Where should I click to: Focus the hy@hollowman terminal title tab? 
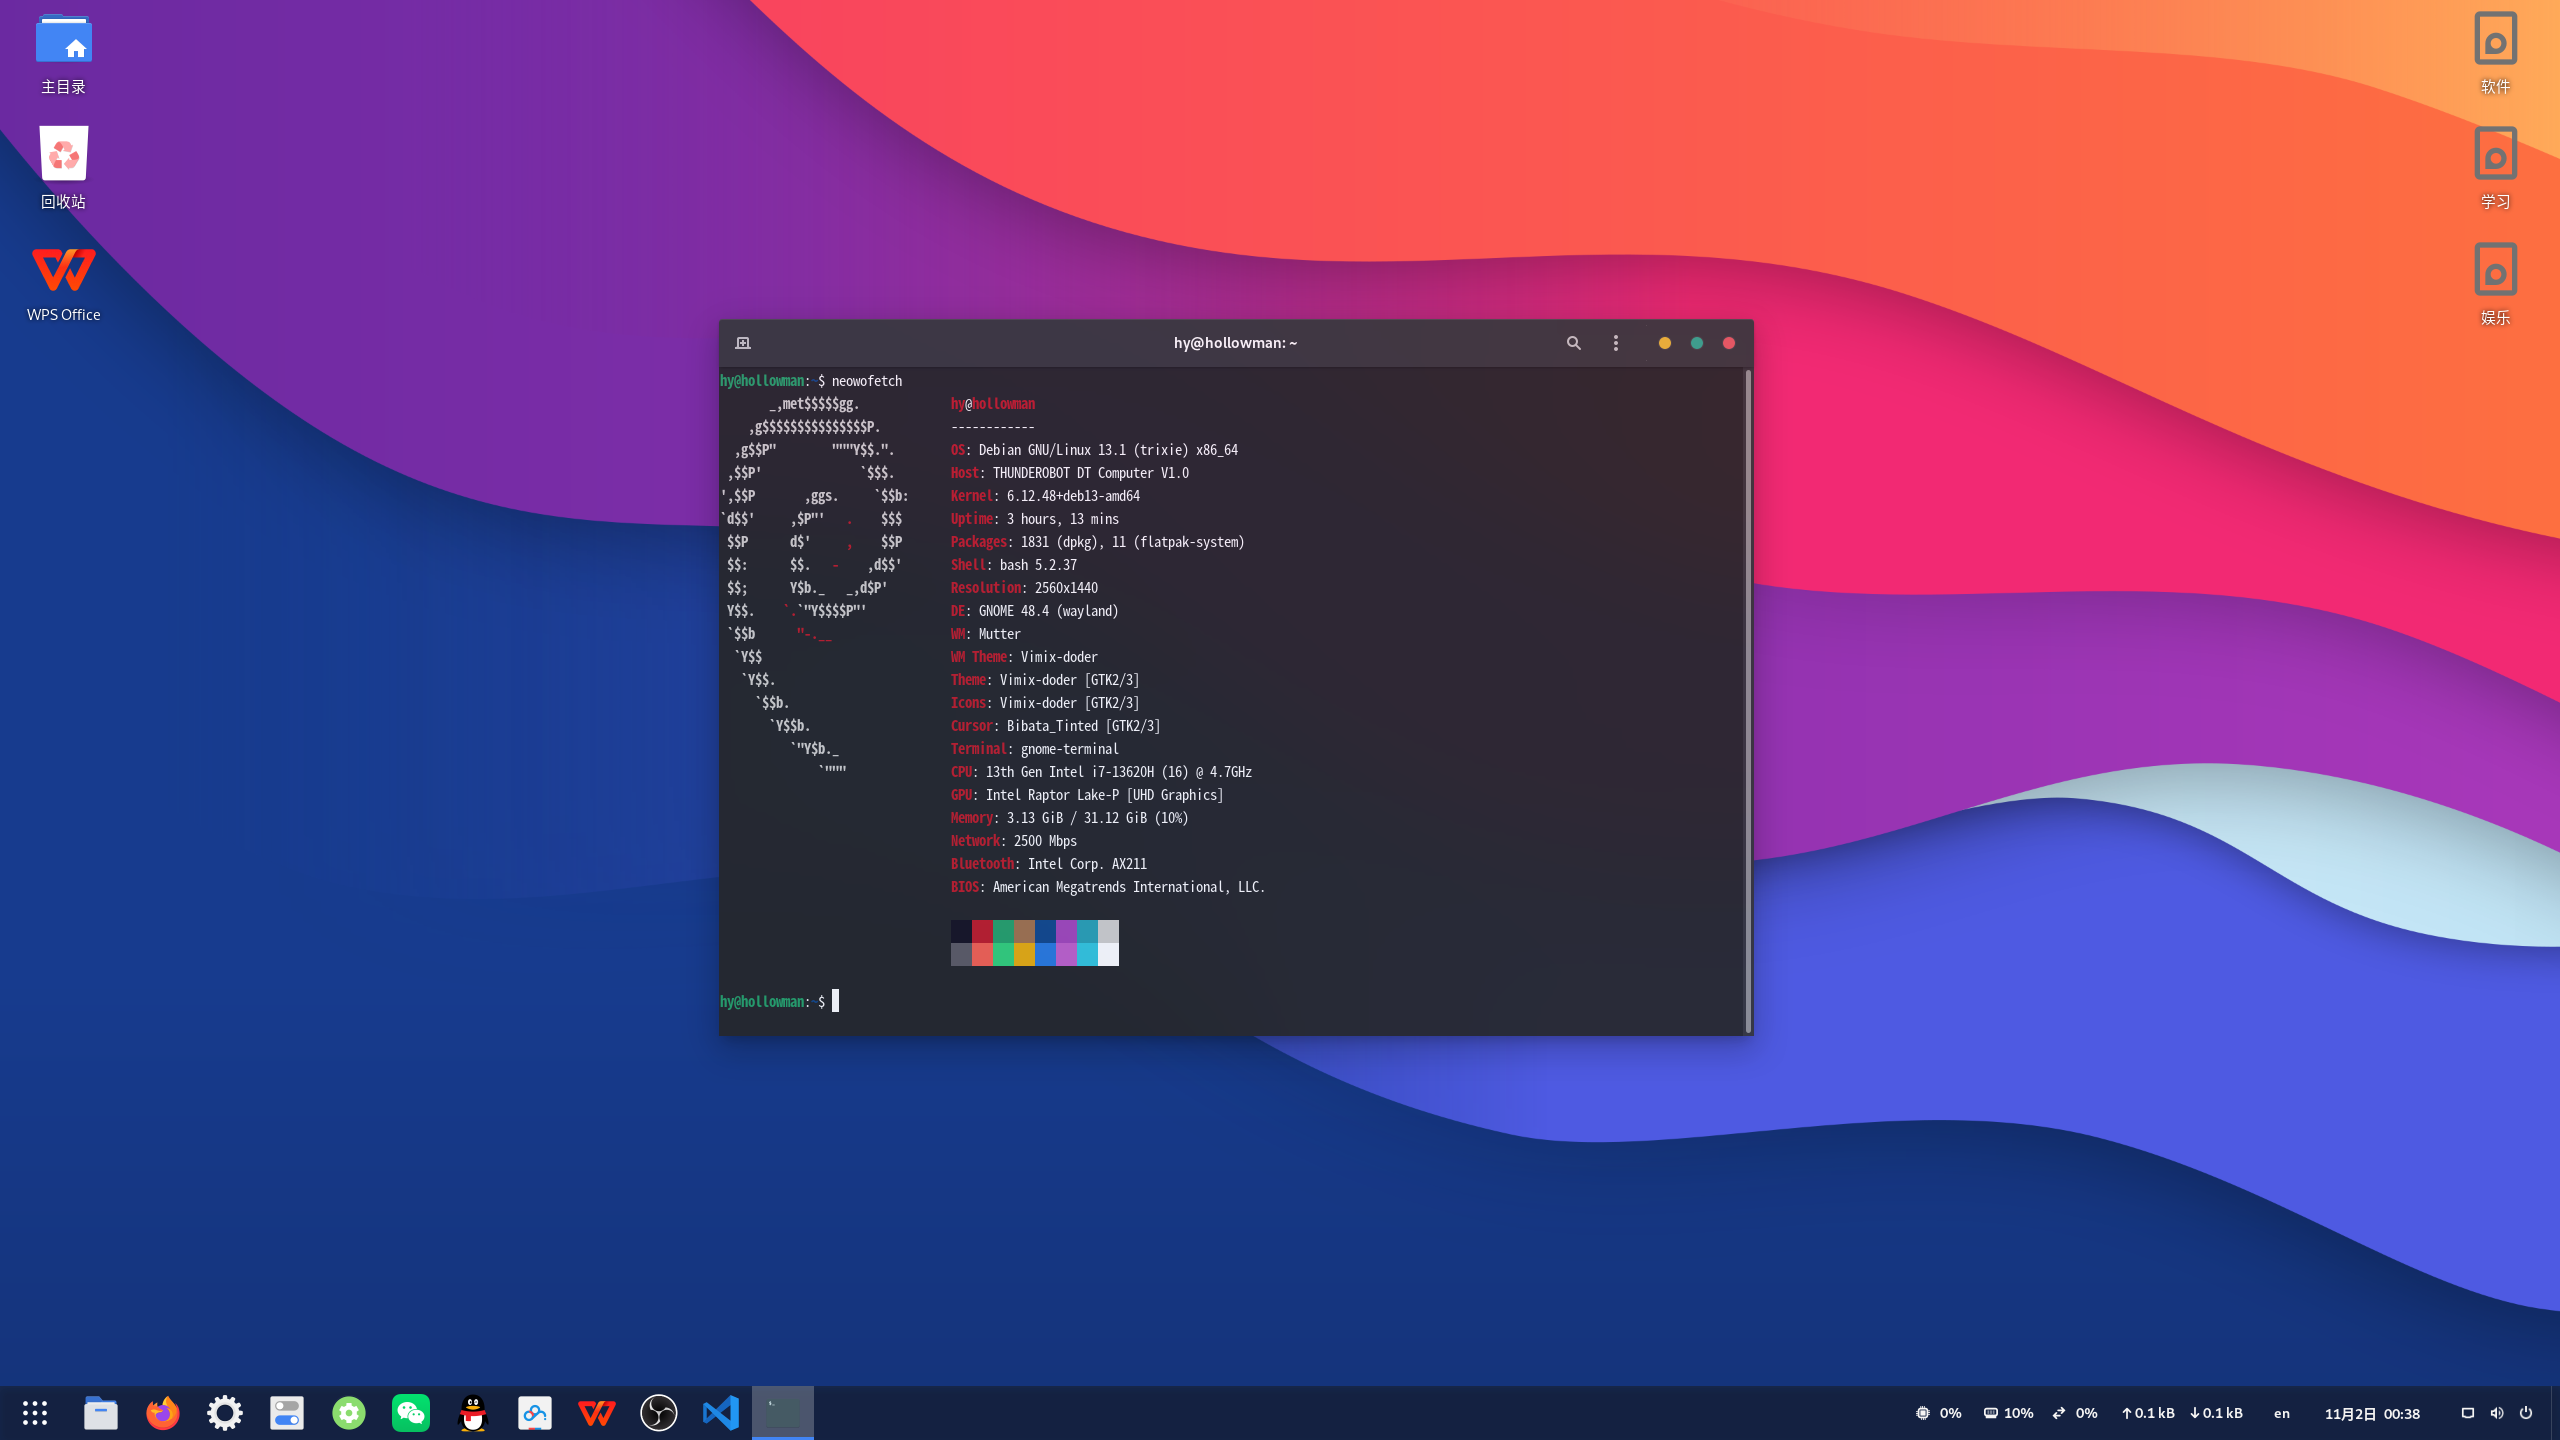pyautogui.click(x=1234, y=342)
